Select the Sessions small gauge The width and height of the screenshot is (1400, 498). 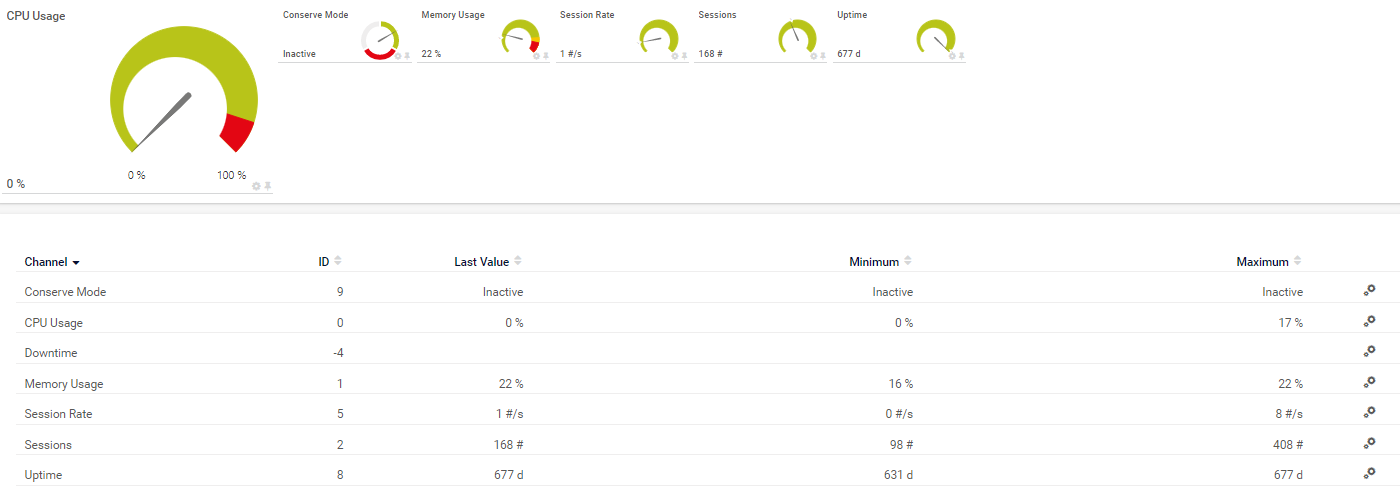(796, 38)
